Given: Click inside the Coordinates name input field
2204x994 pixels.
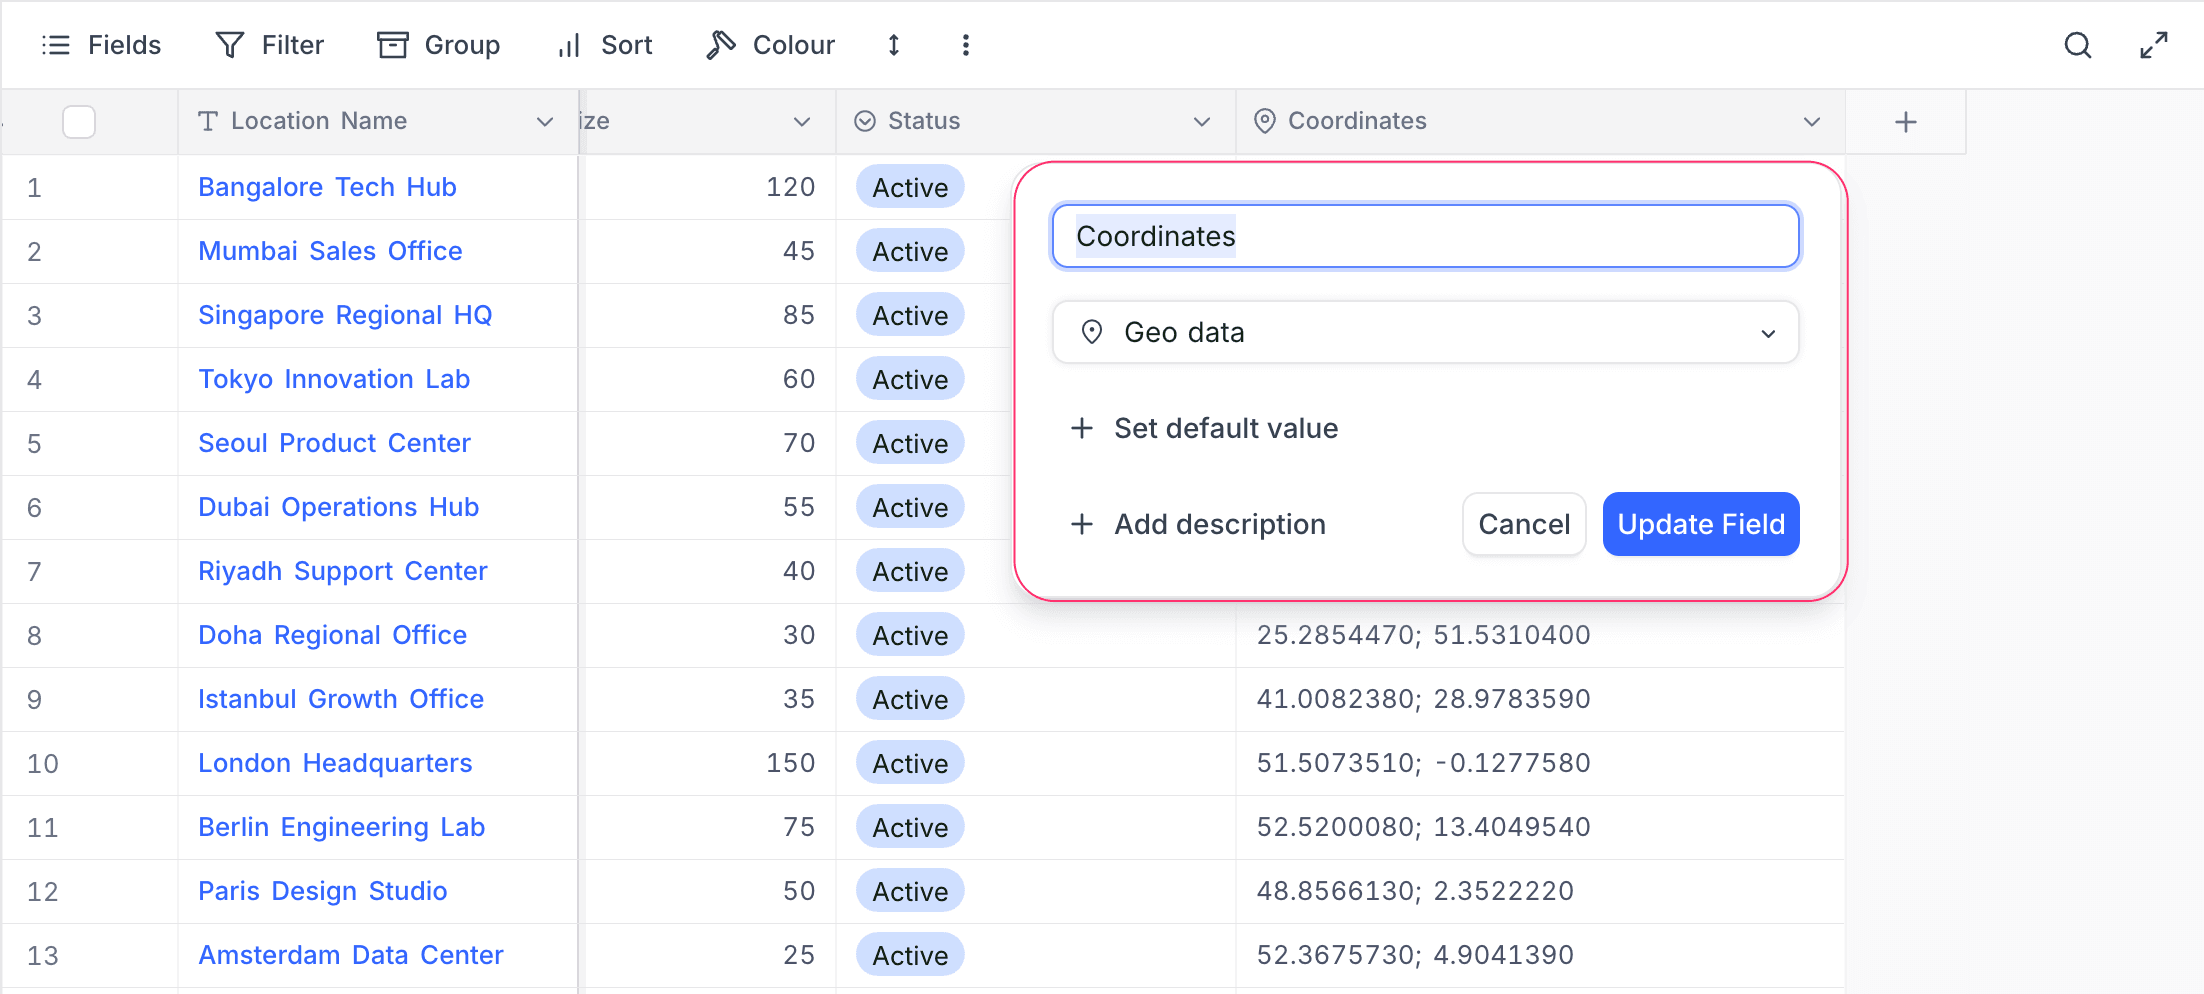Looking at the screenshot, I should click(x=1424, y=236).
